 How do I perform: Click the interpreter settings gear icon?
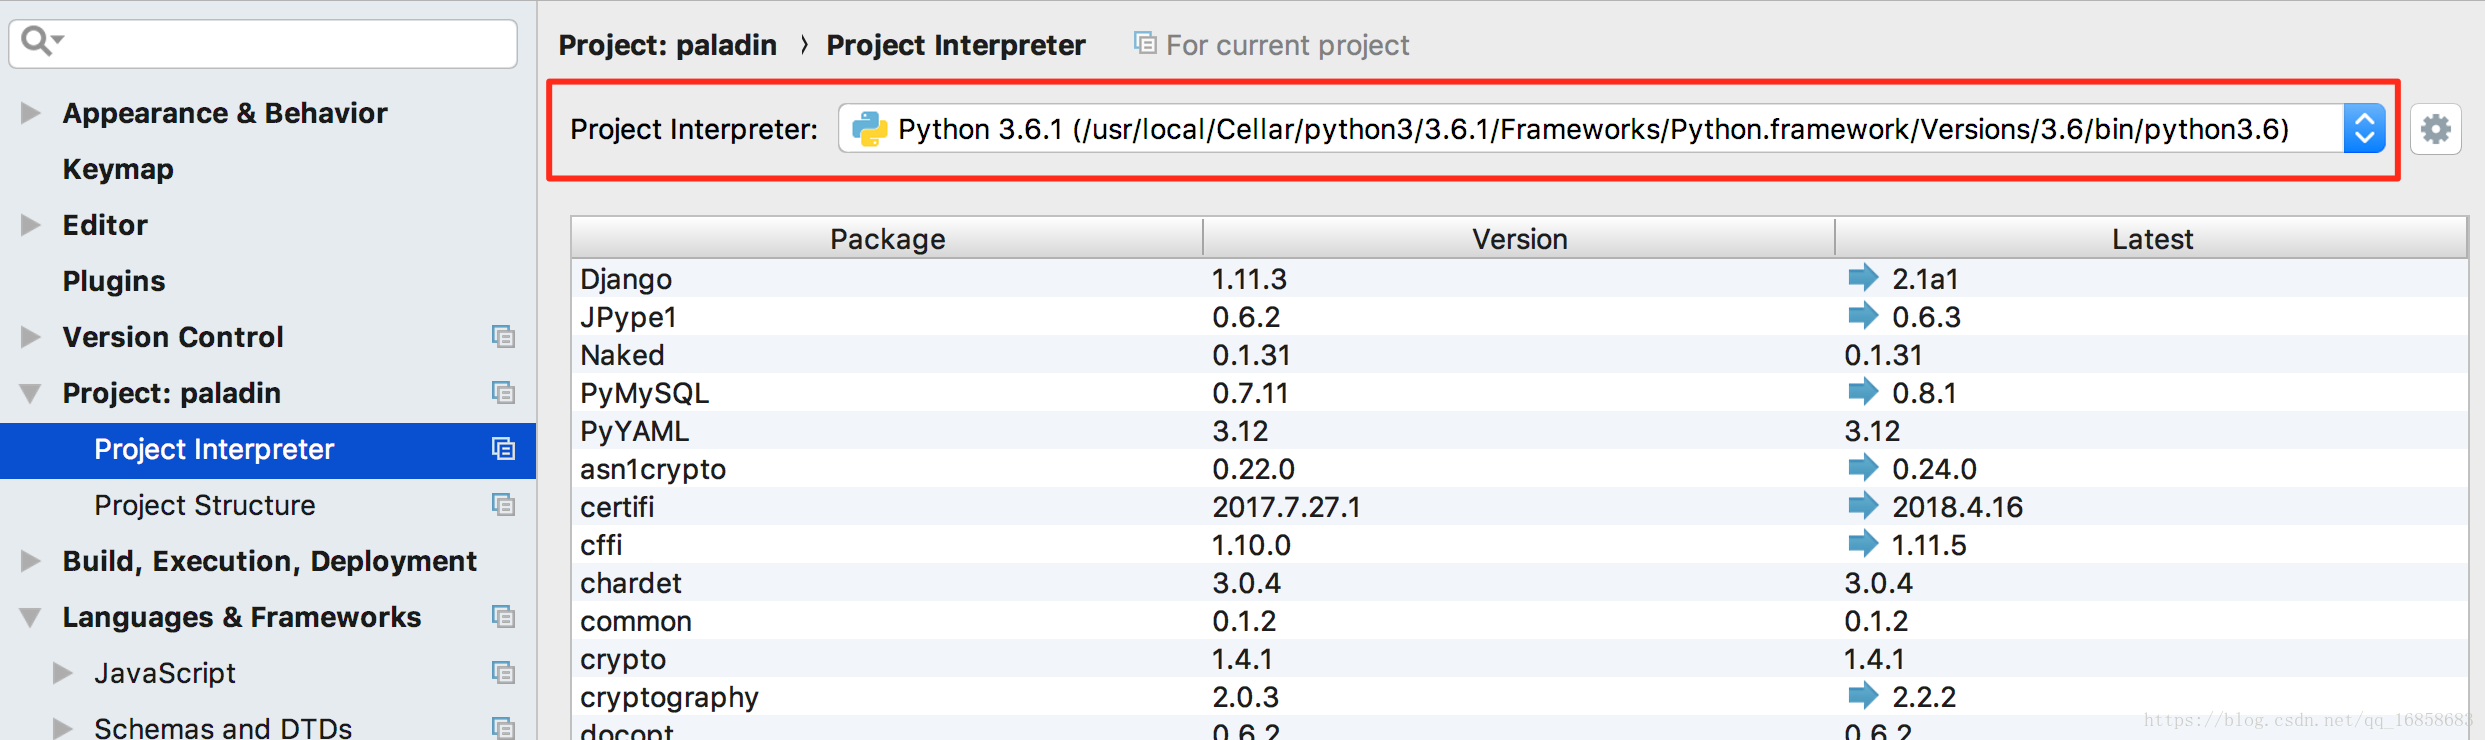tap(2435, 129)
